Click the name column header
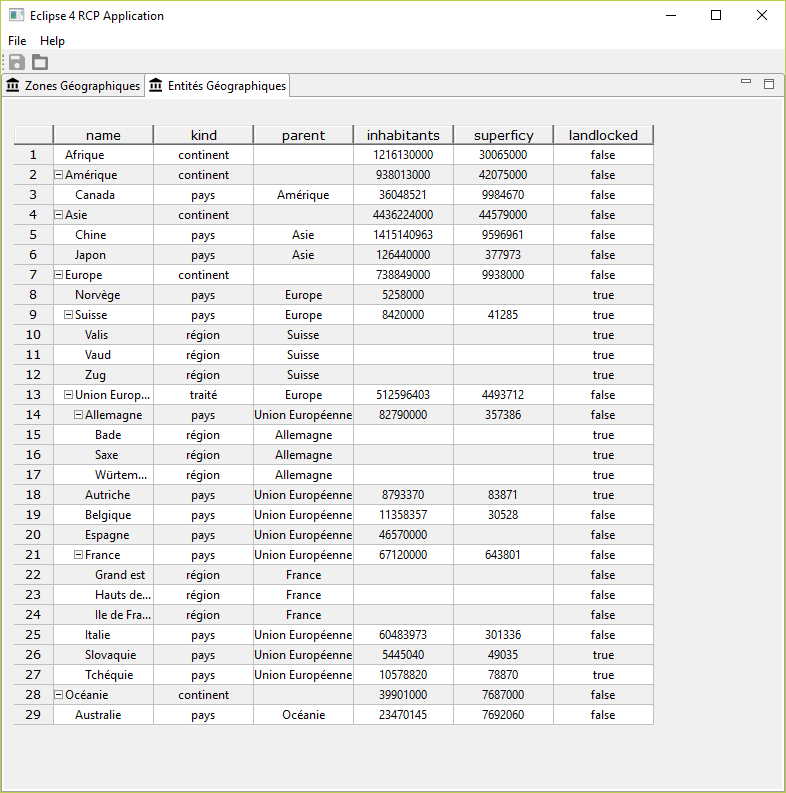 pos(103,135)
